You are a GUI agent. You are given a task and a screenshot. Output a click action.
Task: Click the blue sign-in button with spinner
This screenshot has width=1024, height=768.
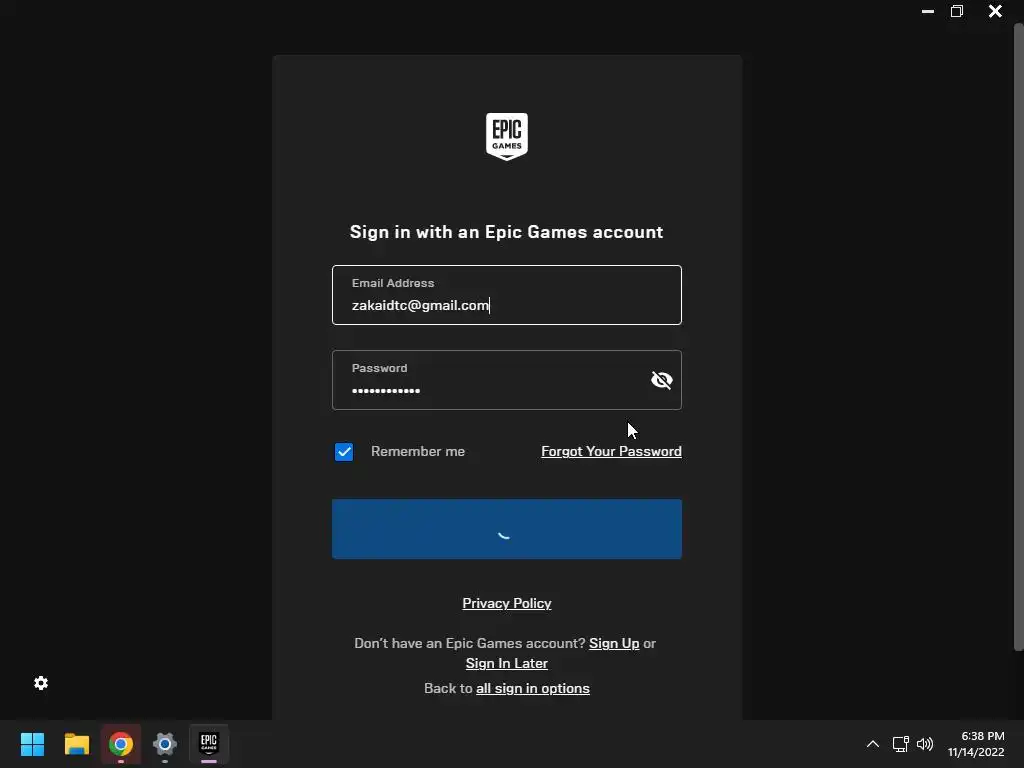[x=507, y=529]
